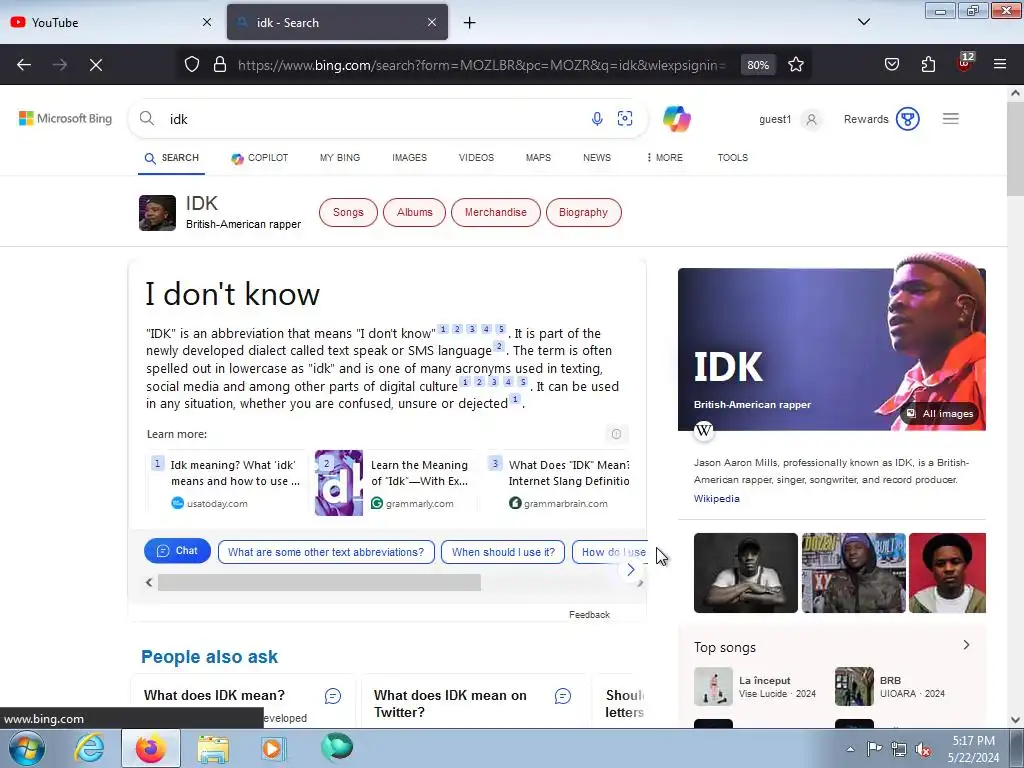Switch to the Maps tab

538,158
